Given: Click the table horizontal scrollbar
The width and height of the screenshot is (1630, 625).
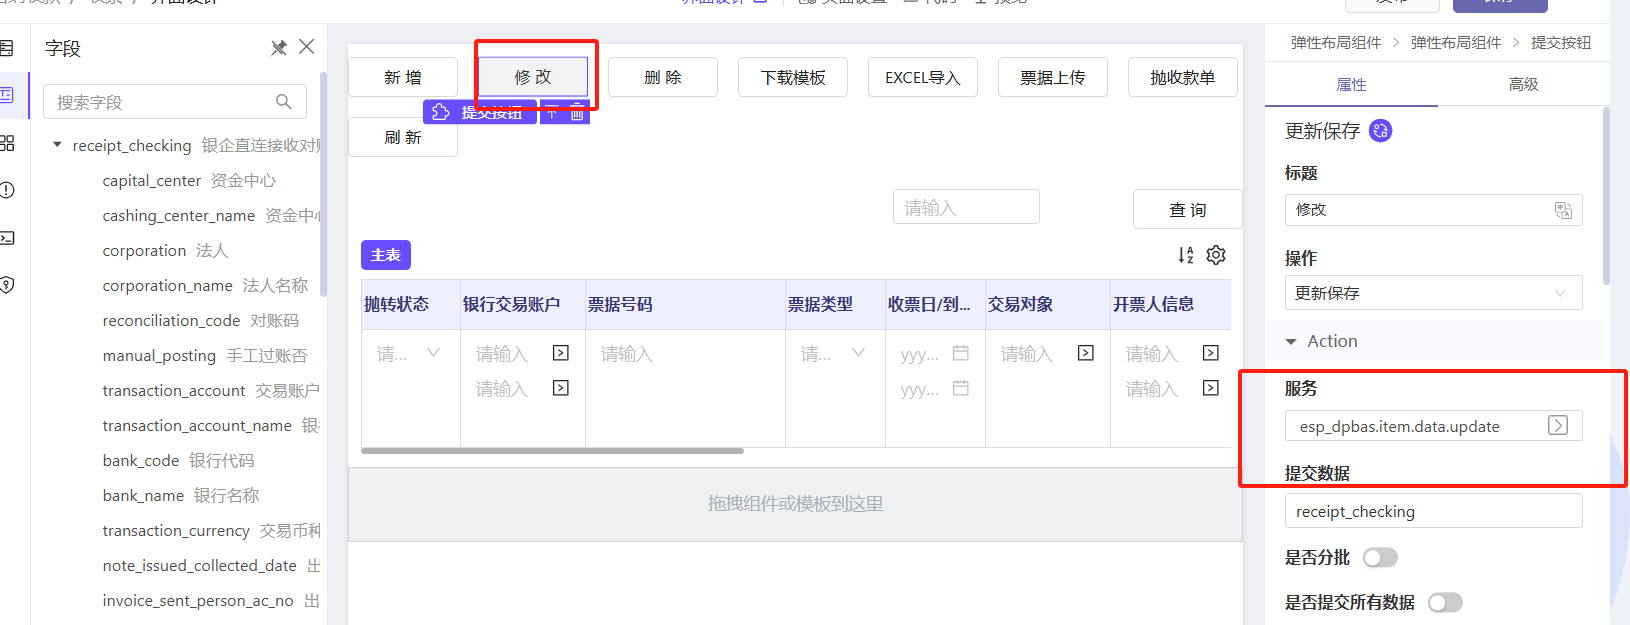Looking at the screenshot, I should coord(552,451).
